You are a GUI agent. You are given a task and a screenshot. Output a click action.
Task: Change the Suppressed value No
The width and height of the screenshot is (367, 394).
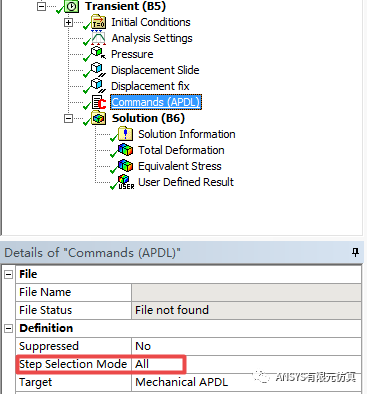pos(246,346)
